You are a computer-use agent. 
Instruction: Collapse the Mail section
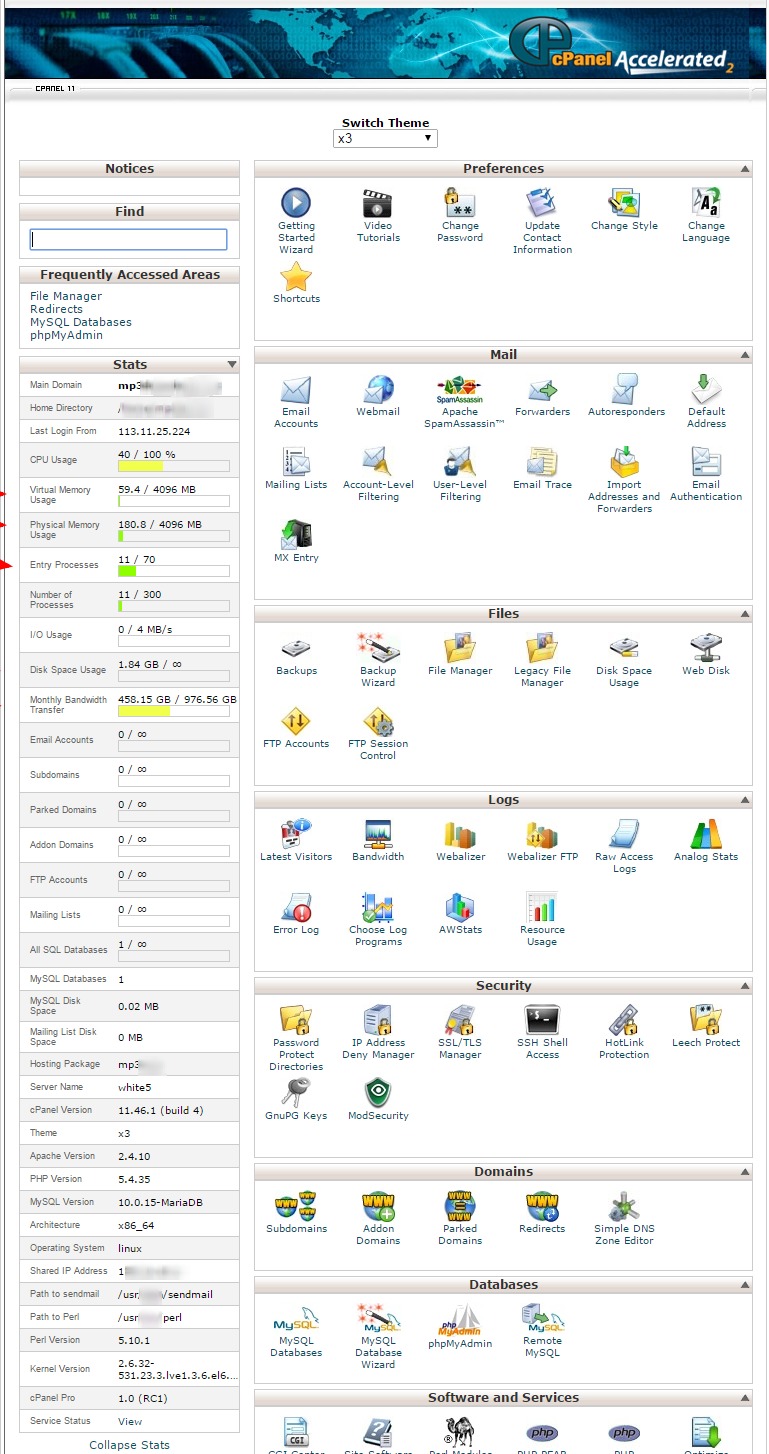tap(745, 355)
